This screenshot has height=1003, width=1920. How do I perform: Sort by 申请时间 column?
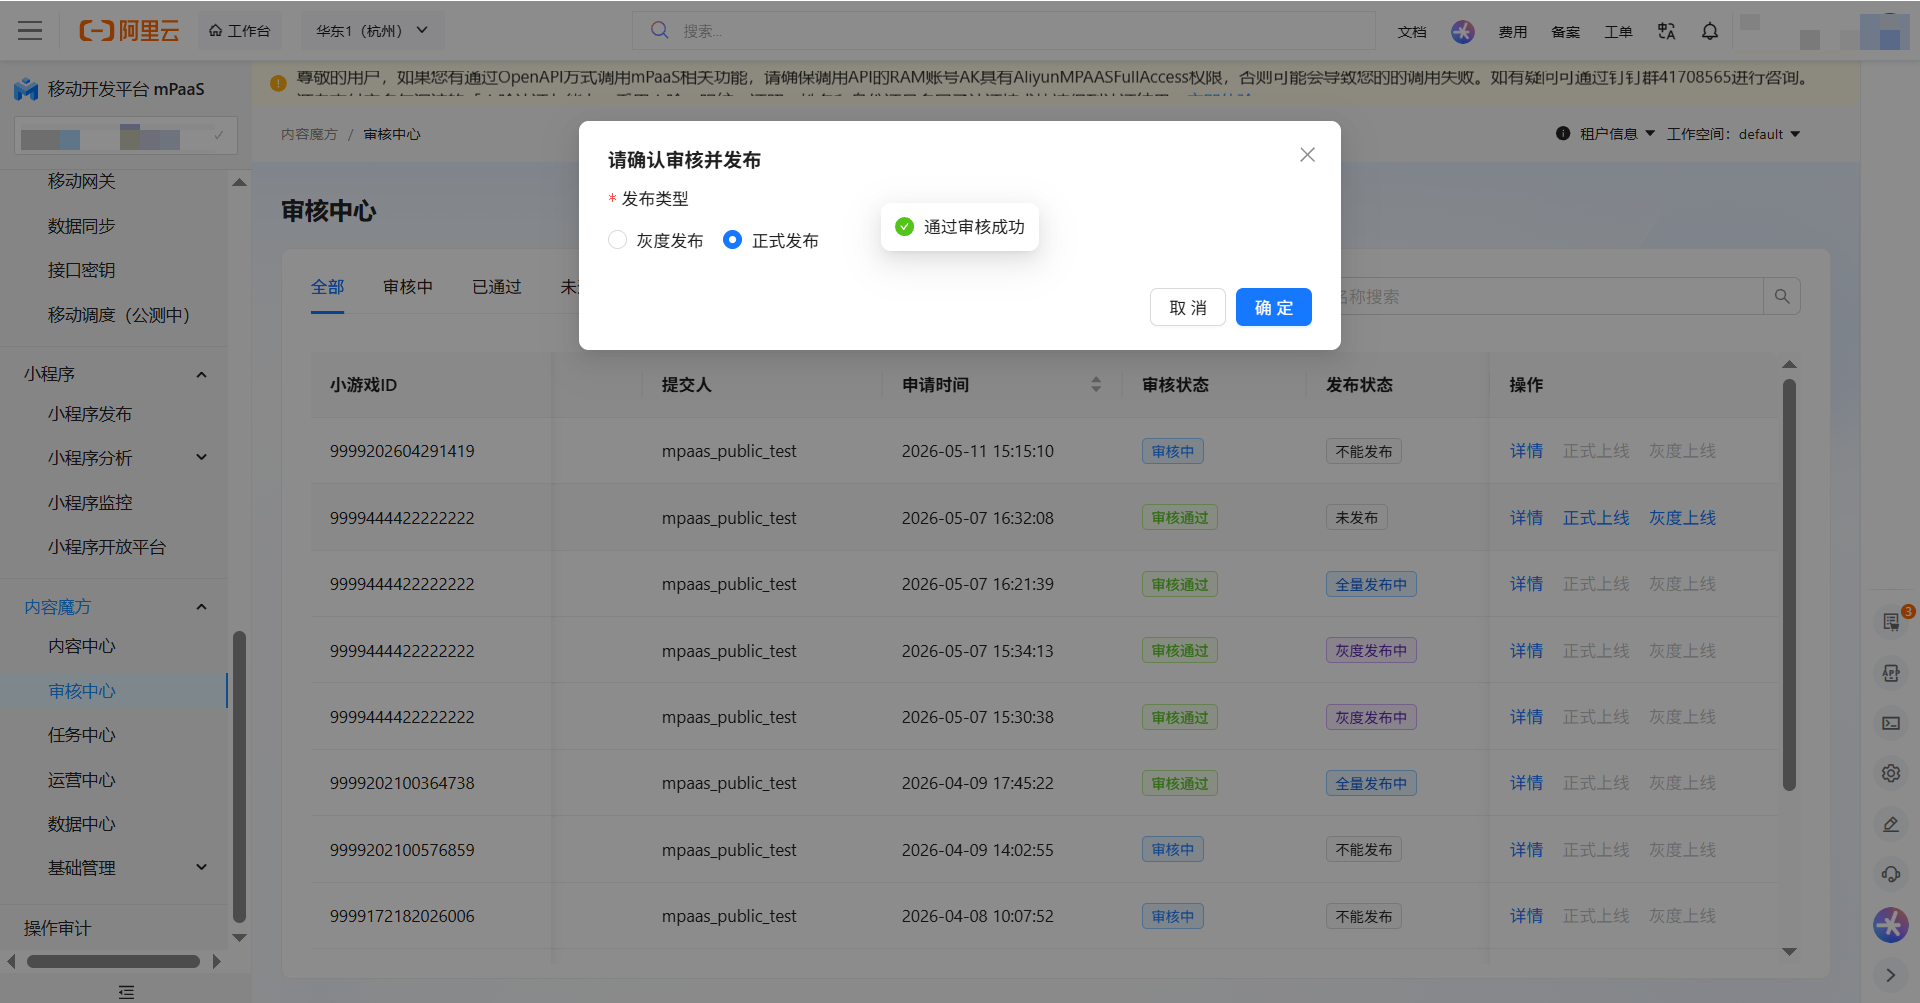tap(1096, 385)
